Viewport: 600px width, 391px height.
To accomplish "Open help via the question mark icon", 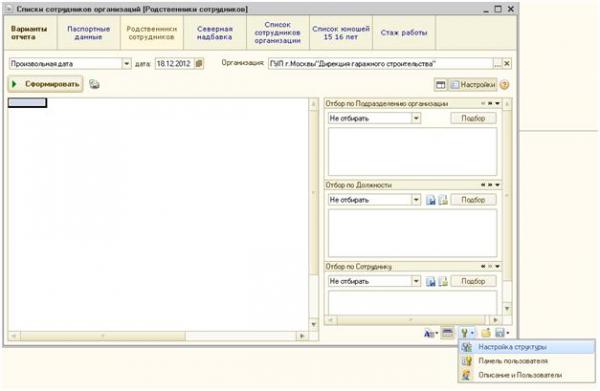I will click(x=504, y=85).
